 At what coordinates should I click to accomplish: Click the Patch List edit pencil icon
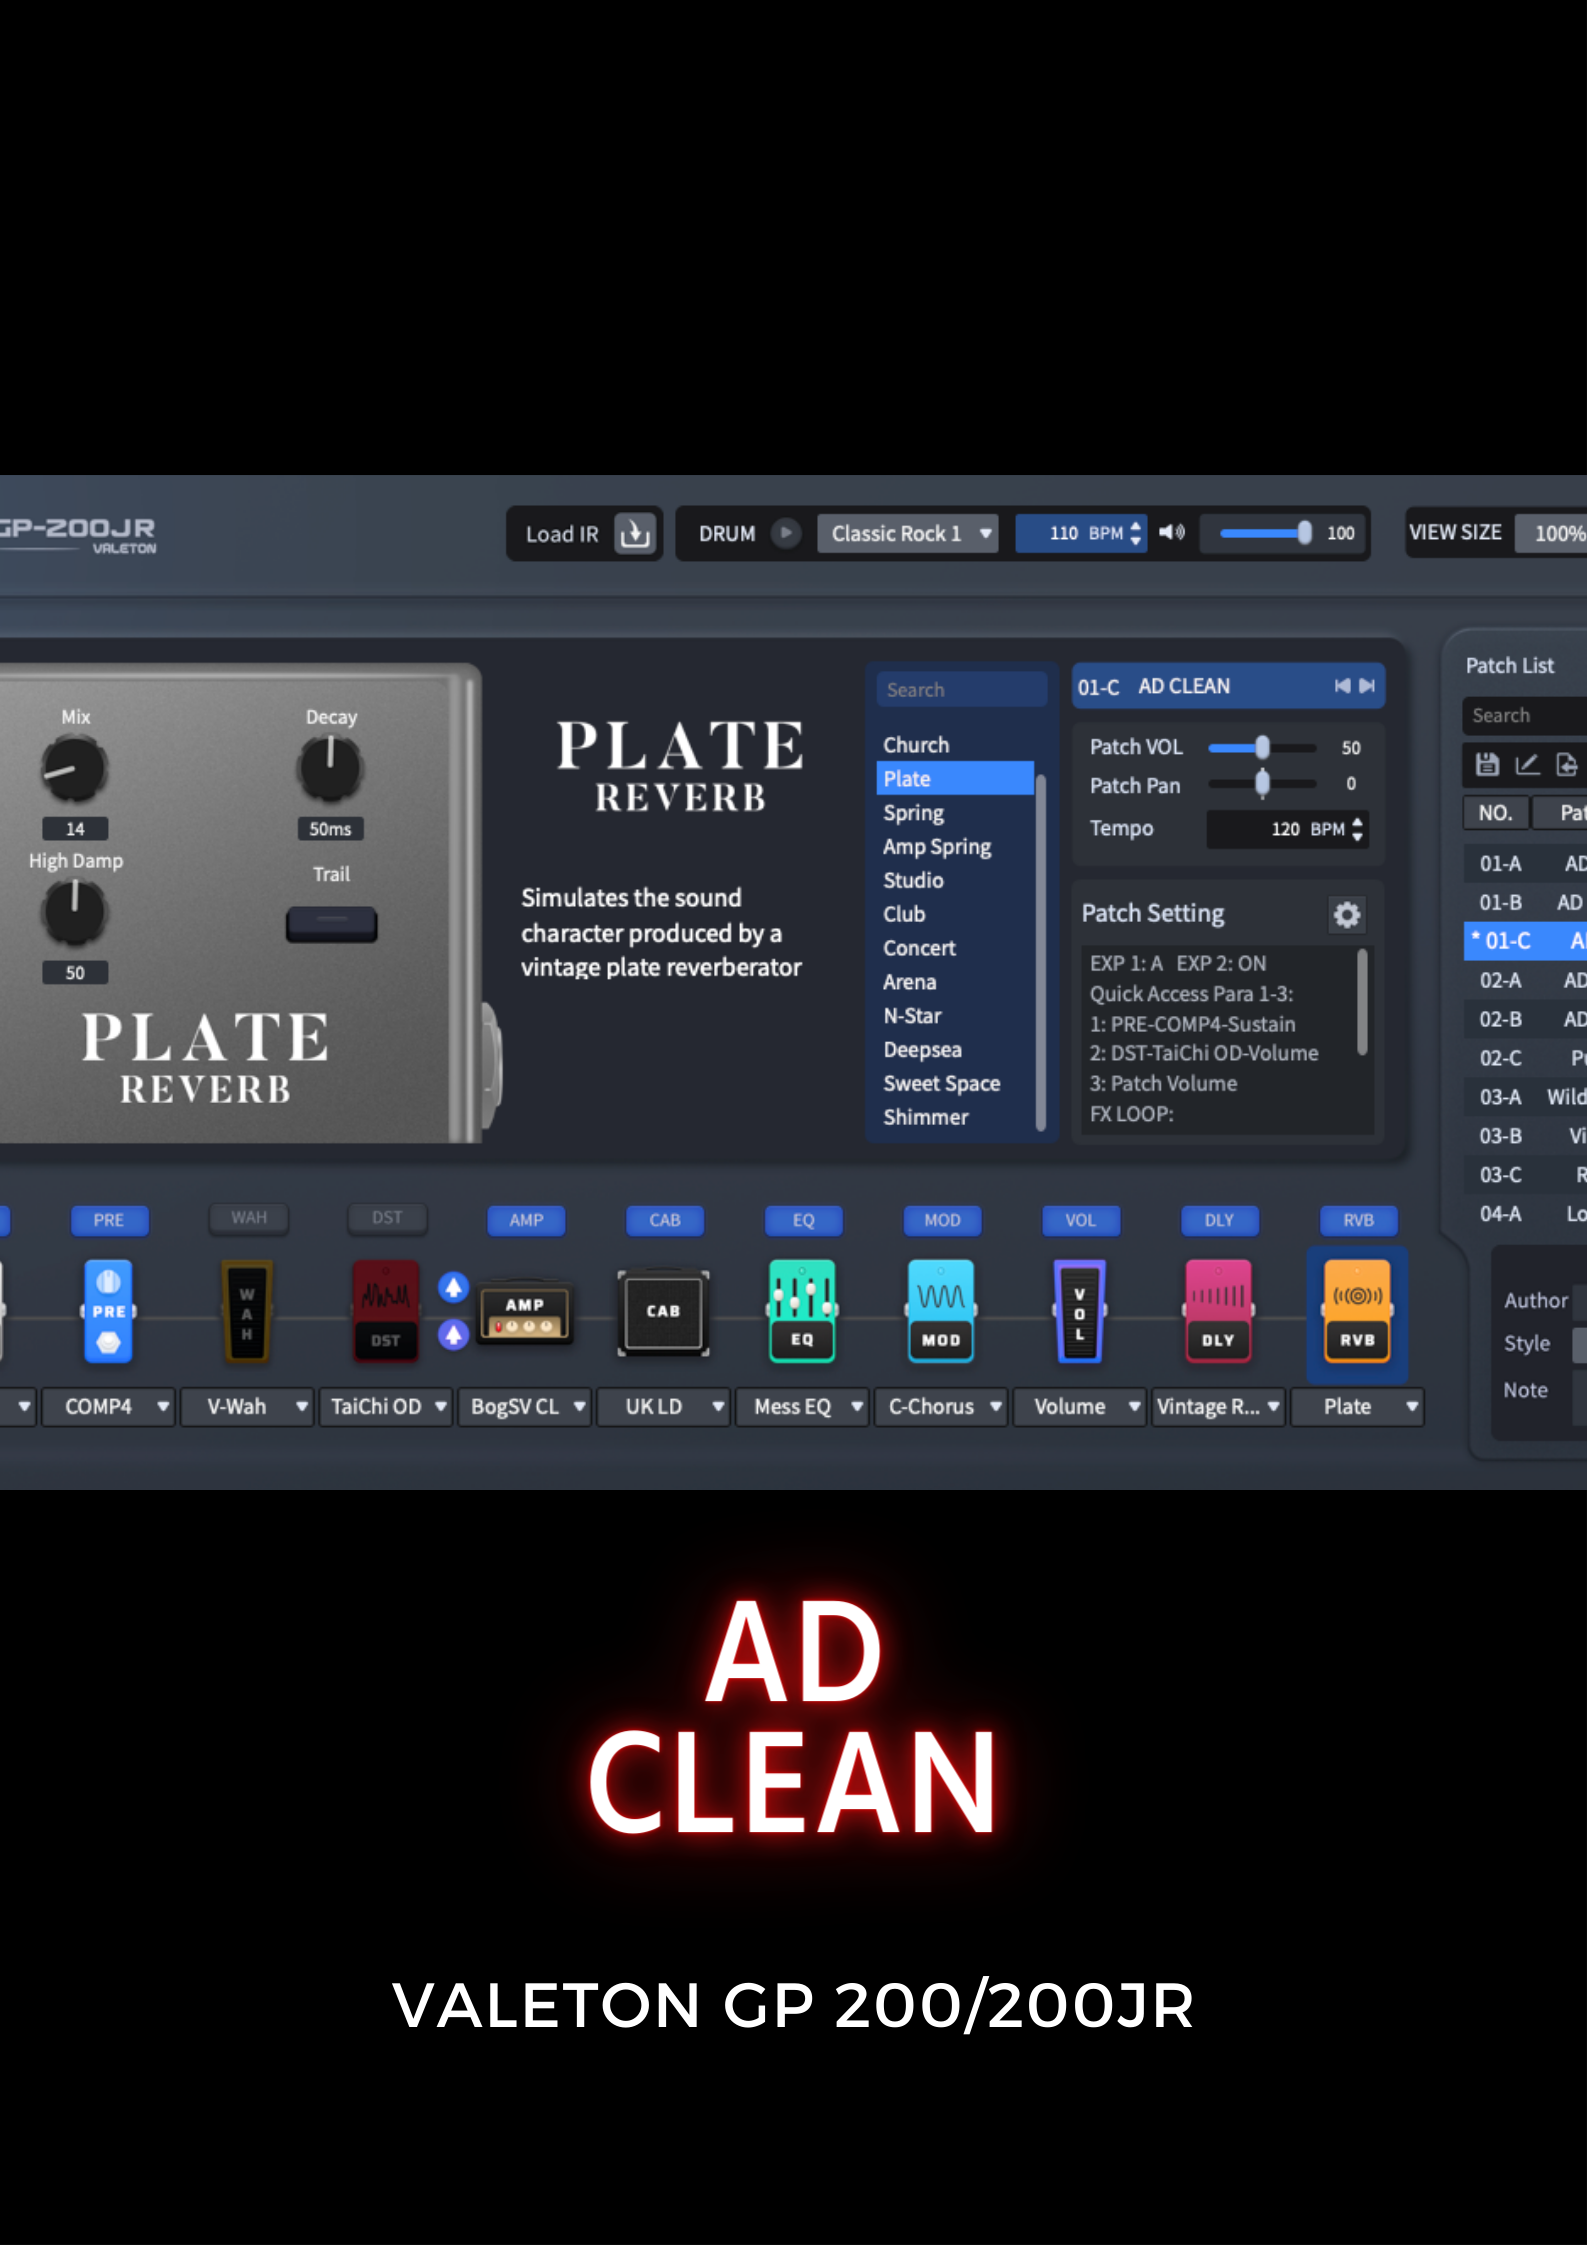[1527, 764]
